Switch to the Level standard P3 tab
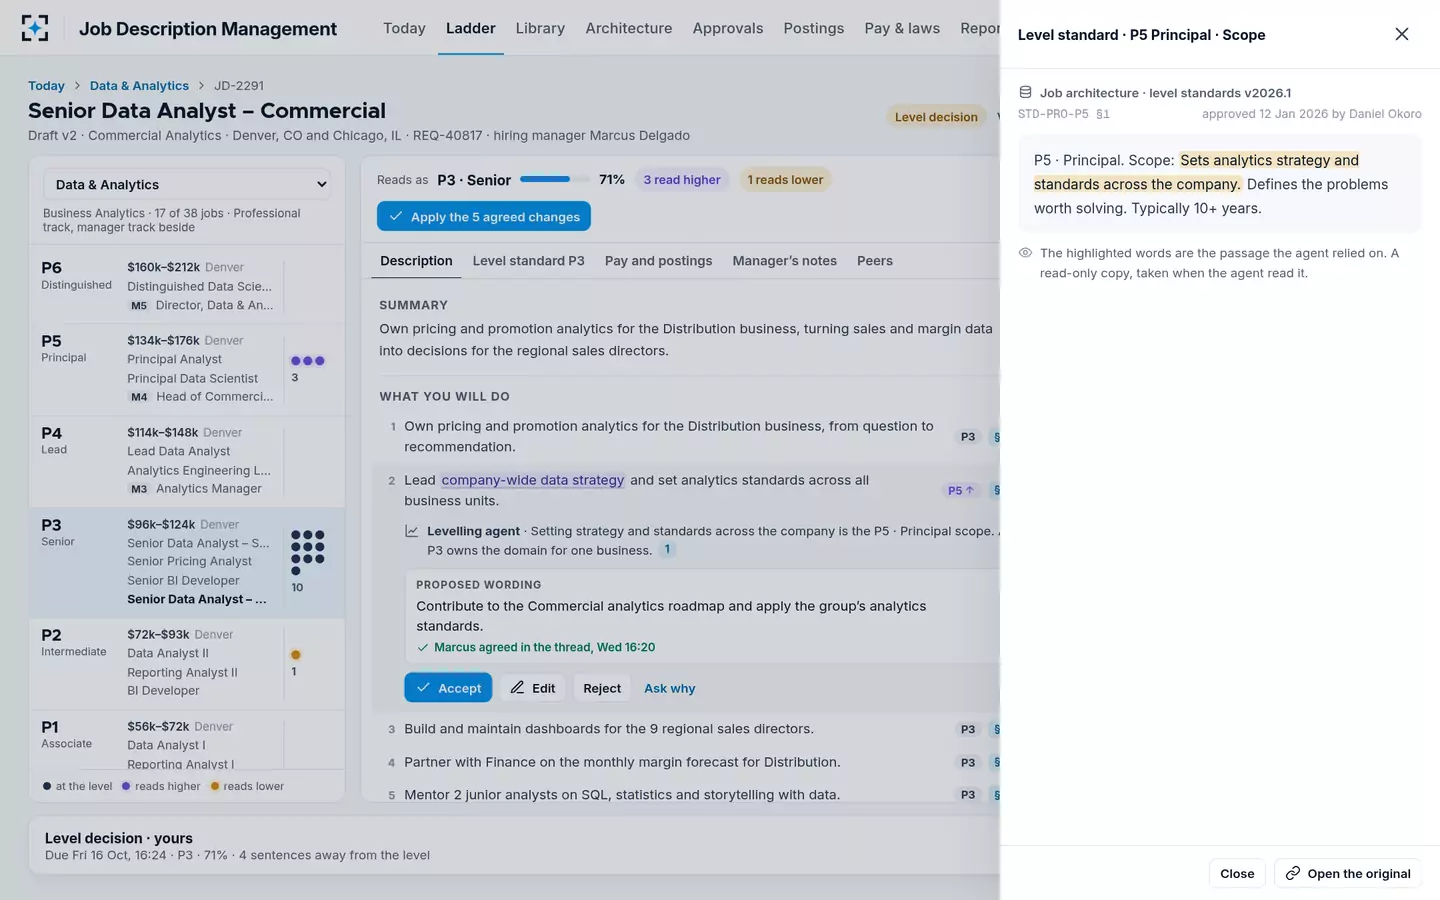This screenshot has height=900, width=1440. pos(528,261)
